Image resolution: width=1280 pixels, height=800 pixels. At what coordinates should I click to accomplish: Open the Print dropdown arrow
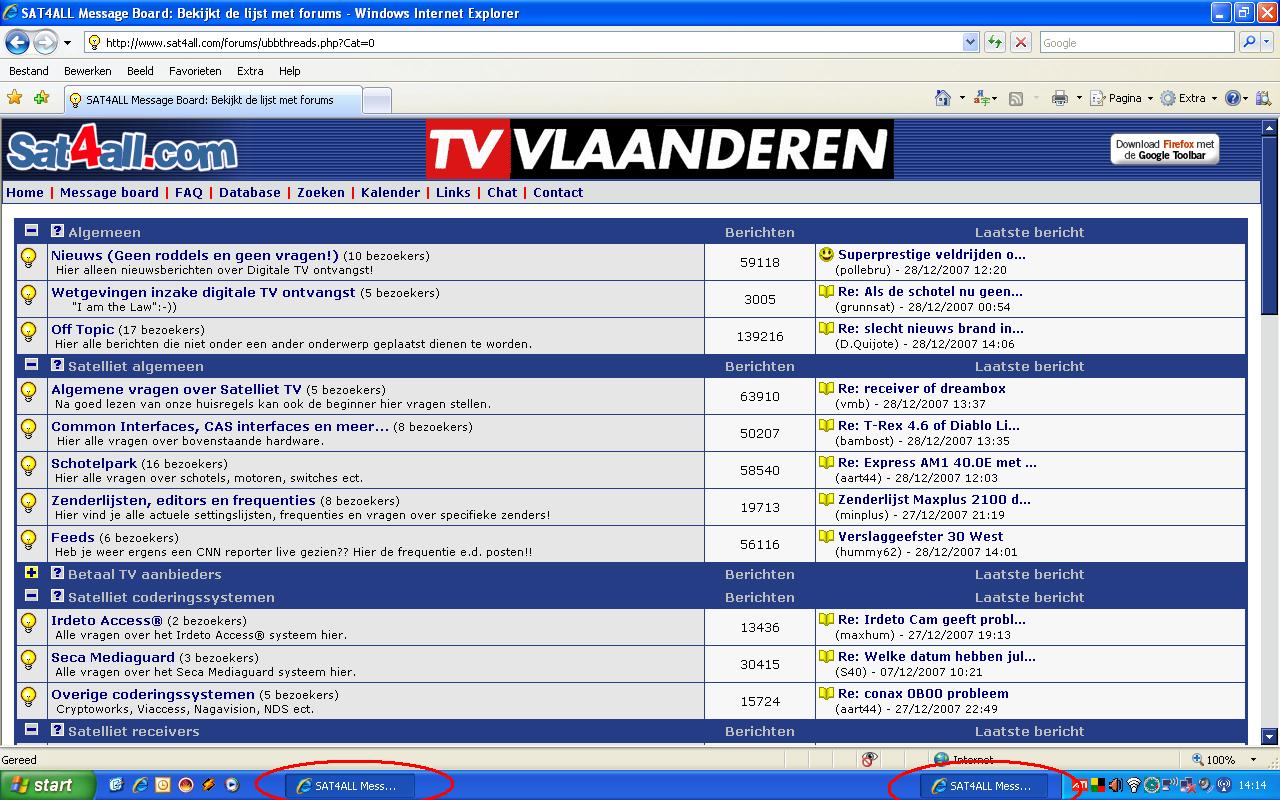(1079, 98)
